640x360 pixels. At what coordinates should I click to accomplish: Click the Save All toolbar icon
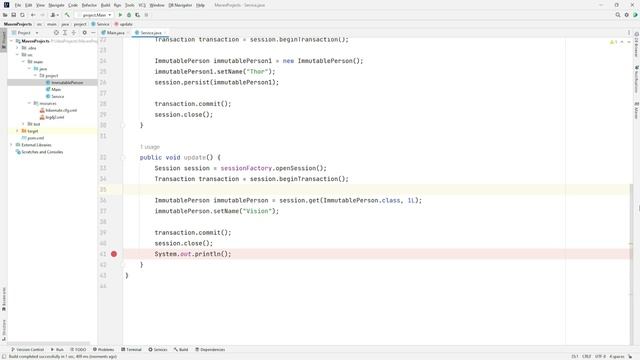[13, 15]
